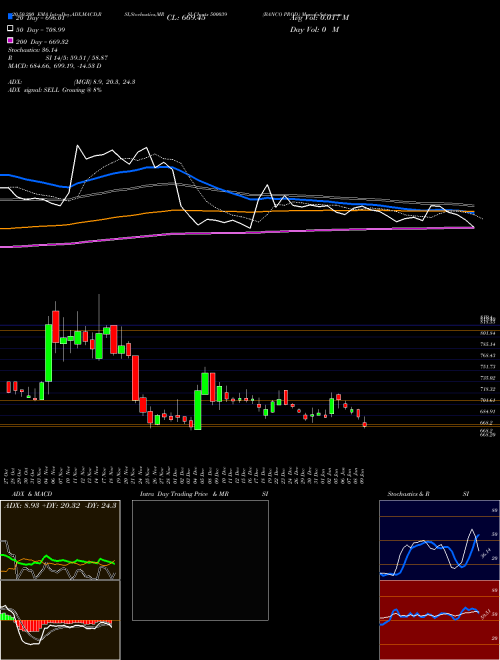500x660 pixels.
Task: Click the 'Avg Vol: 0.017 M' text
Action: pyautogui.click(x=319, y=18)
